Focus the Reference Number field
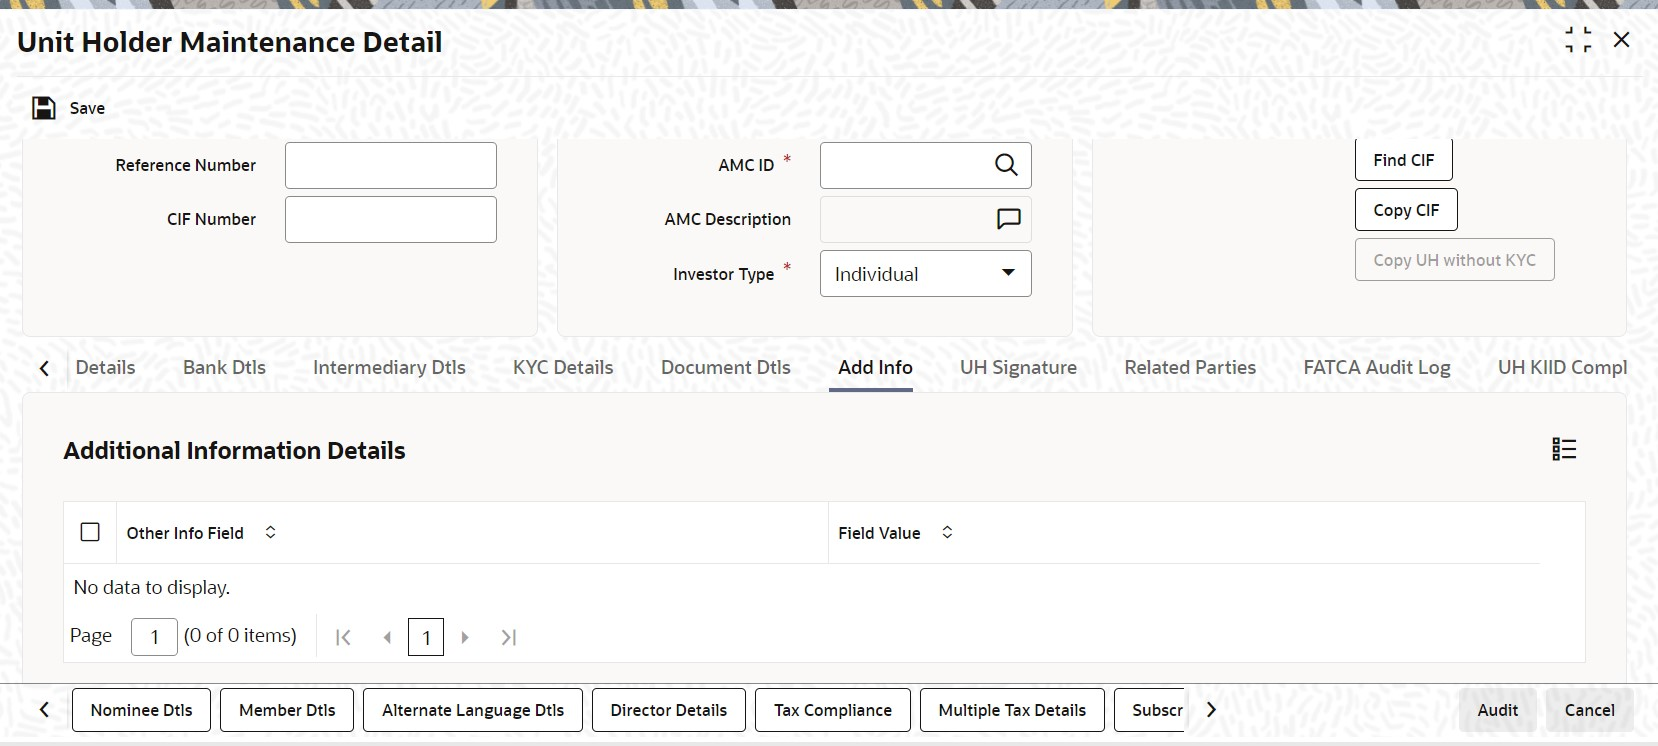Screen dimensions: 1658x746 tap(391, 165)
